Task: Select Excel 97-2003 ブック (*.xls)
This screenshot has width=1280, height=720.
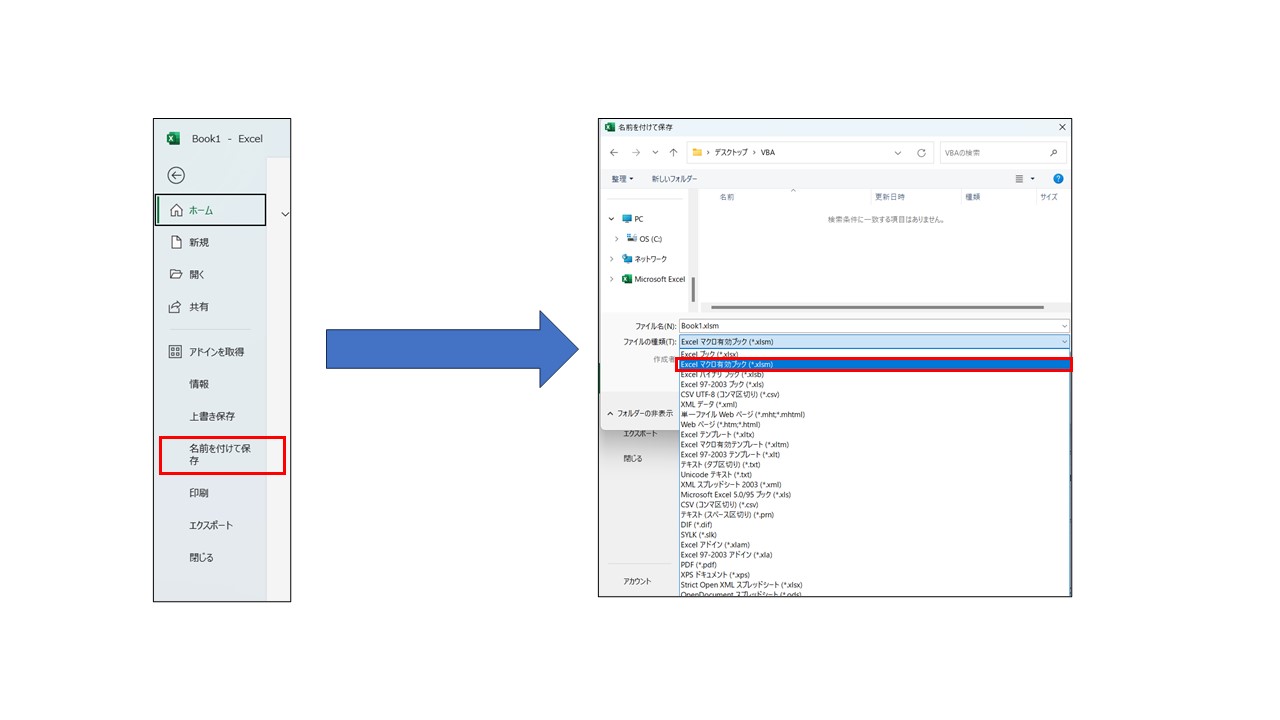Action: pos(872,384)
